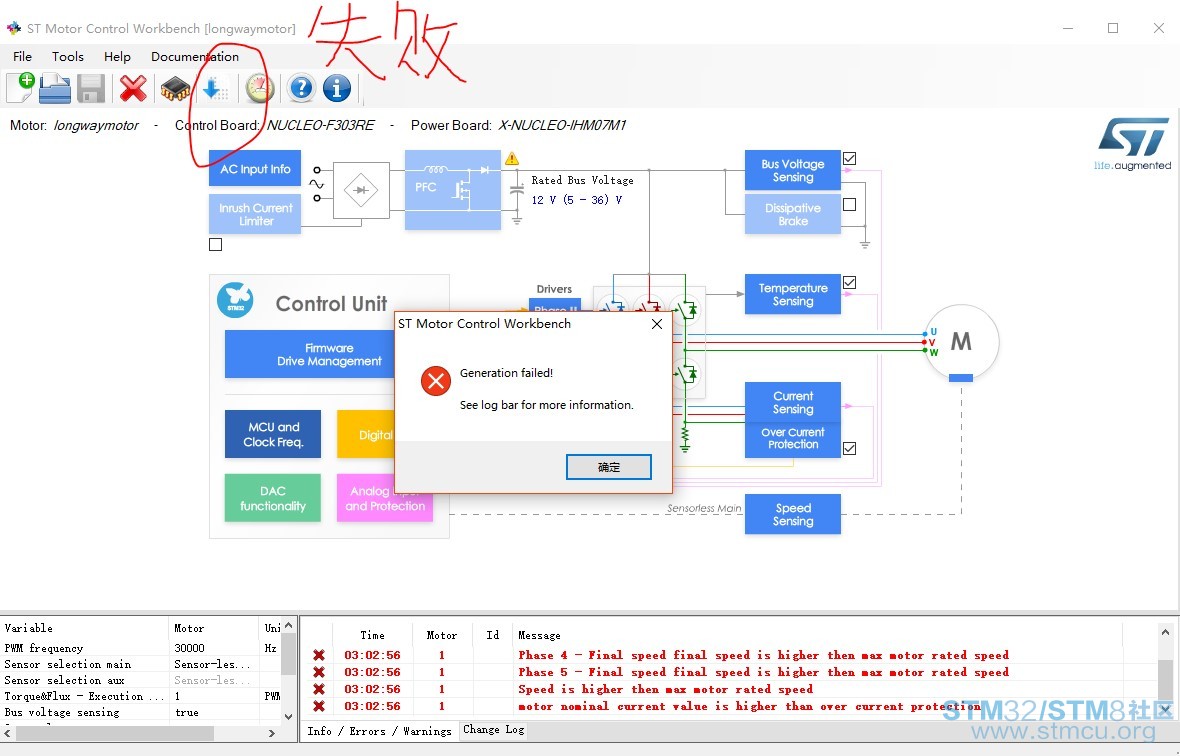Switch to the Info / Errors / Warnings tab
Image resolution: width=1180 pixels, height=756 pixels.
click(x=379, y=731)
